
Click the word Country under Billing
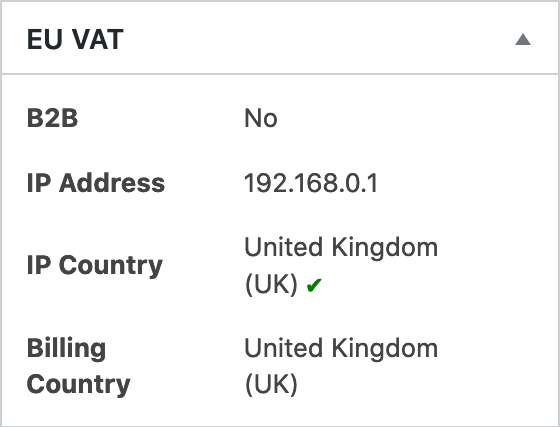click(79, 385)
